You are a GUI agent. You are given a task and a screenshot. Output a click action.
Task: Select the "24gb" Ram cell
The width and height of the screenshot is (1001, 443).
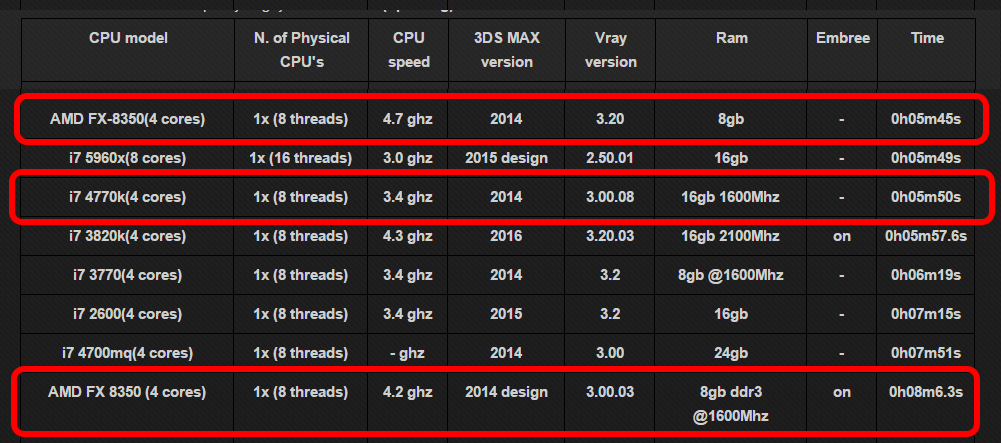point(730,353)
